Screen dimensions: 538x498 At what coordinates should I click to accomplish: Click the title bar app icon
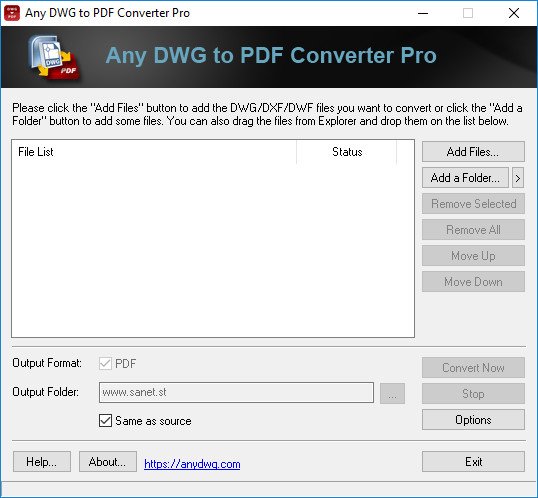click(12, 13)
